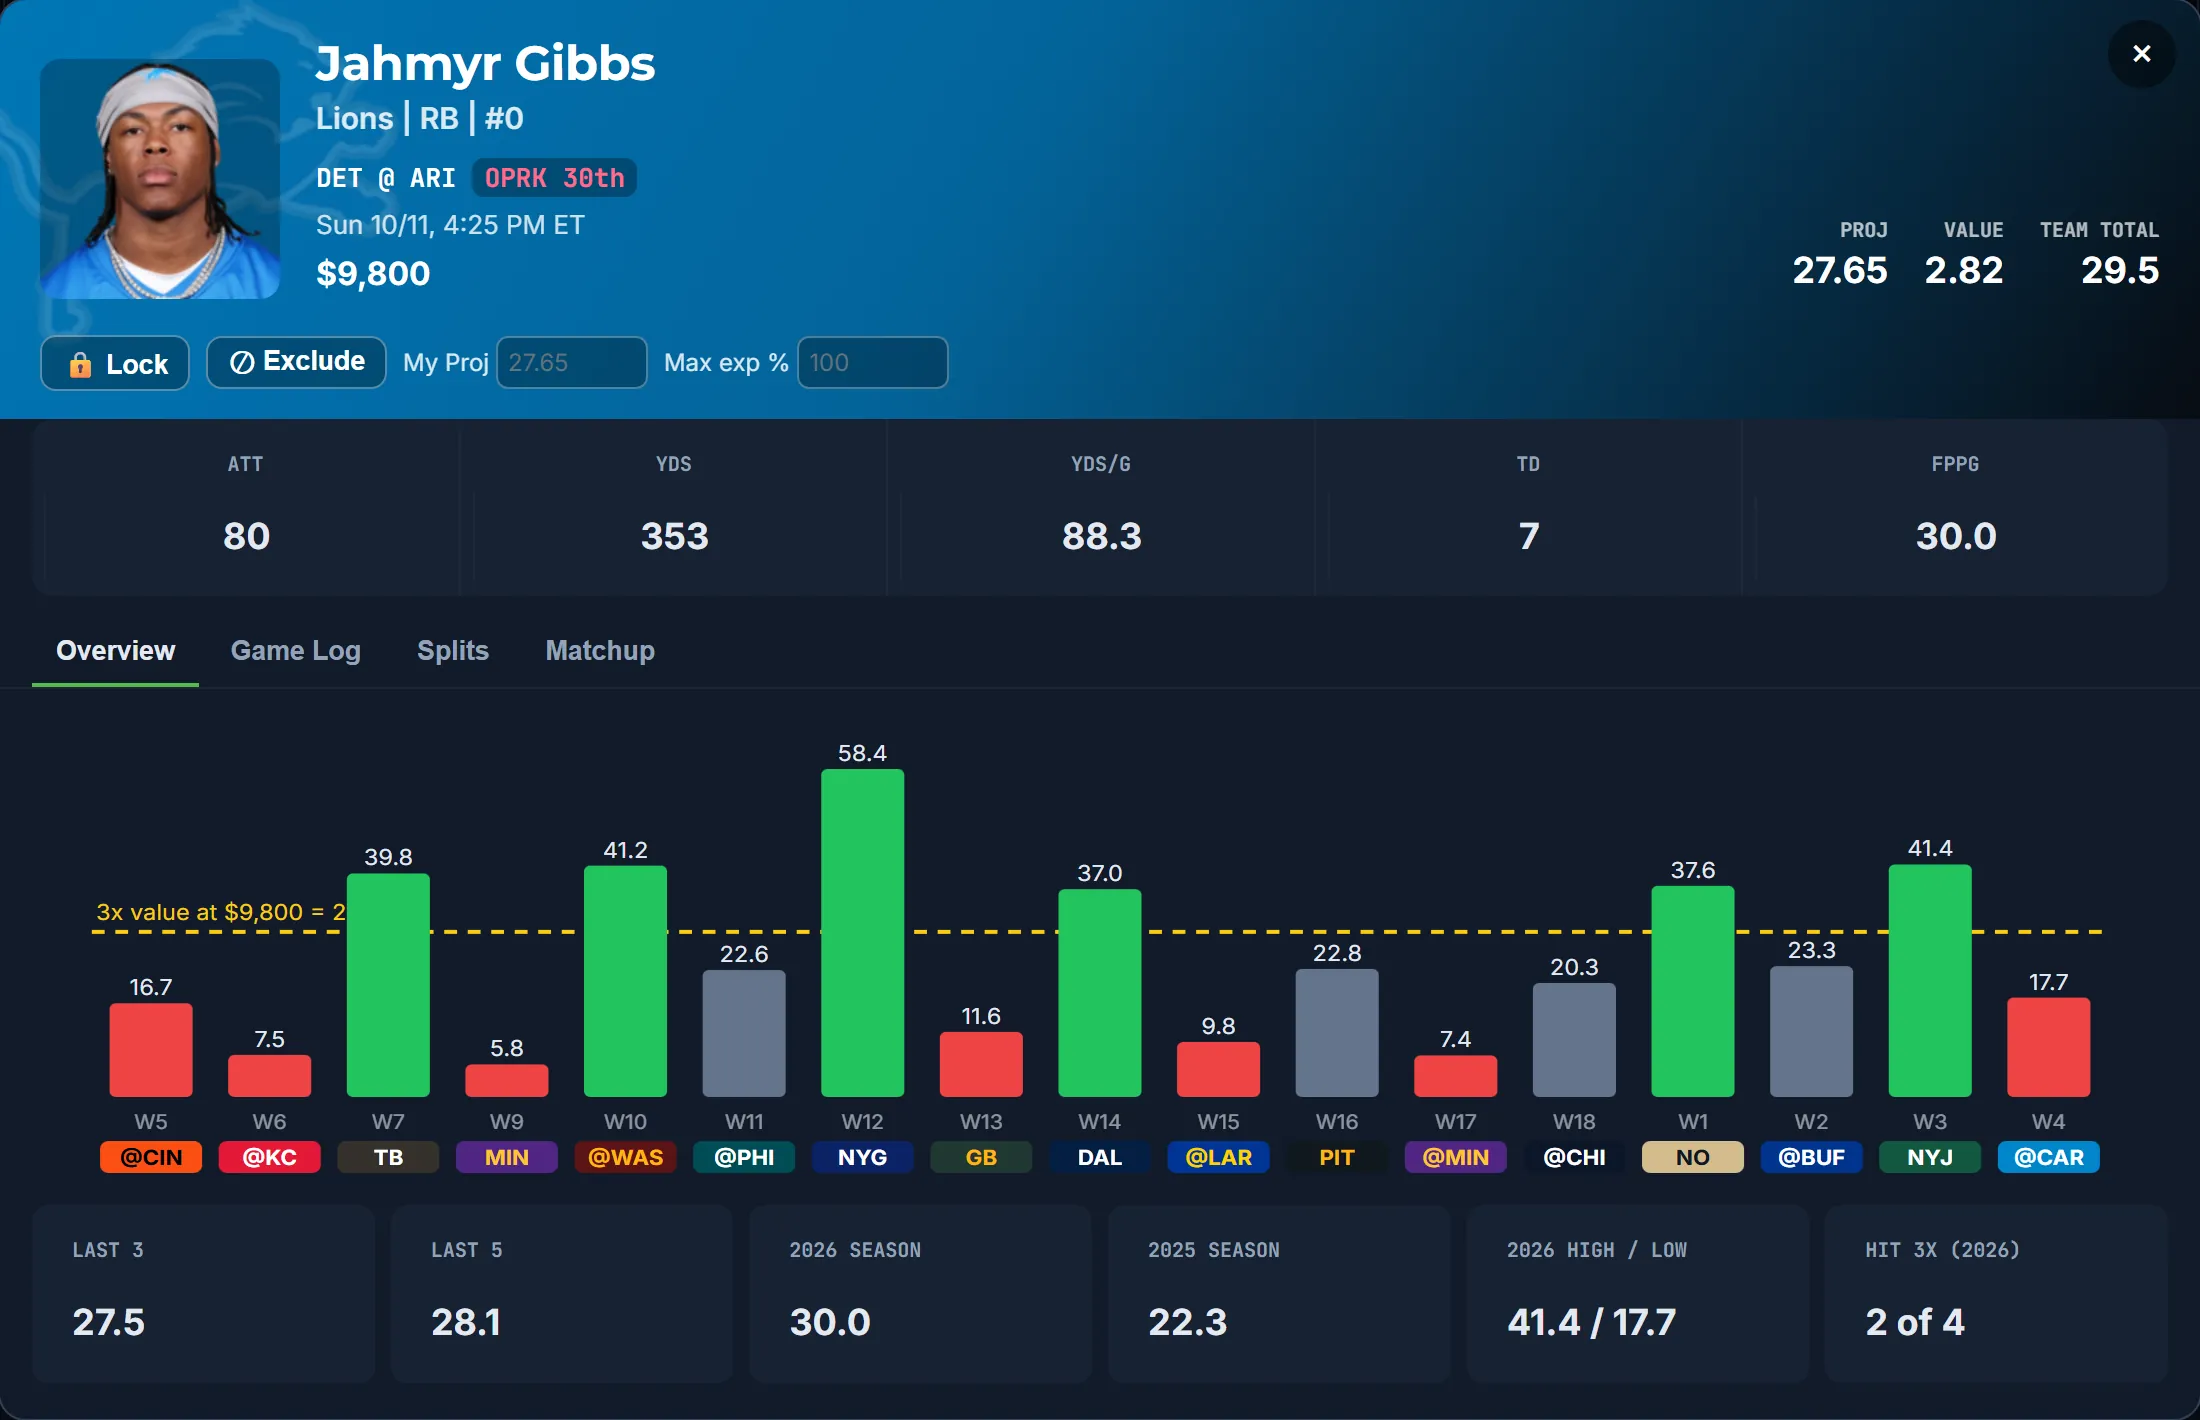The image size is (2200, 1420).
Task: Click the $9,800 salary text
Action: pos(373,273)
